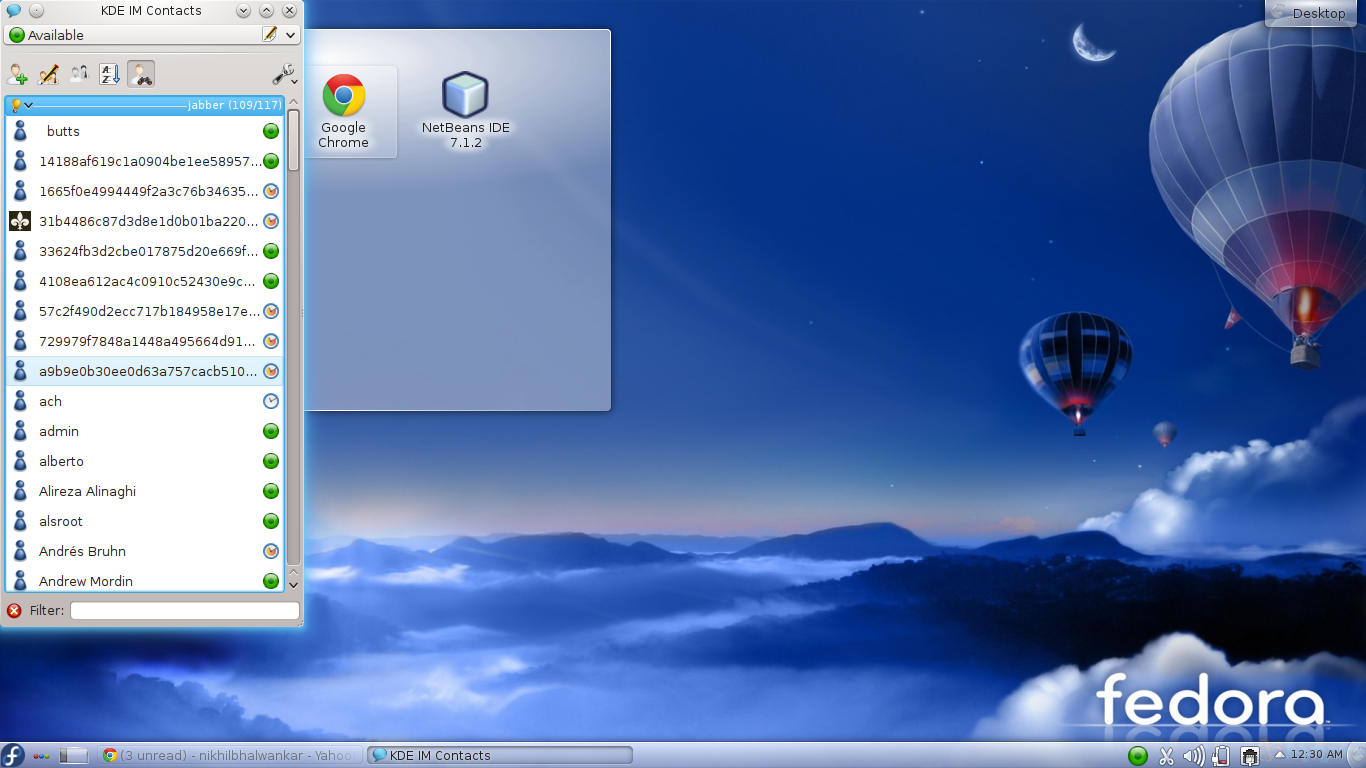The image size is (1366, 768).
Task: Click the status icon beside Andrés Bruhn
Action: click(x=270, y=551)
